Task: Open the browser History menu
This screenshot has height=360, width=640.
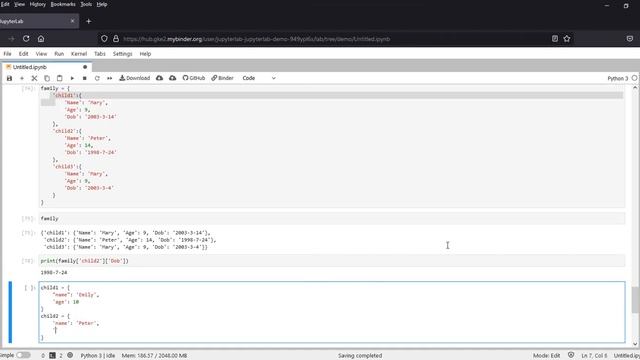Action: (x=38, y=4)
